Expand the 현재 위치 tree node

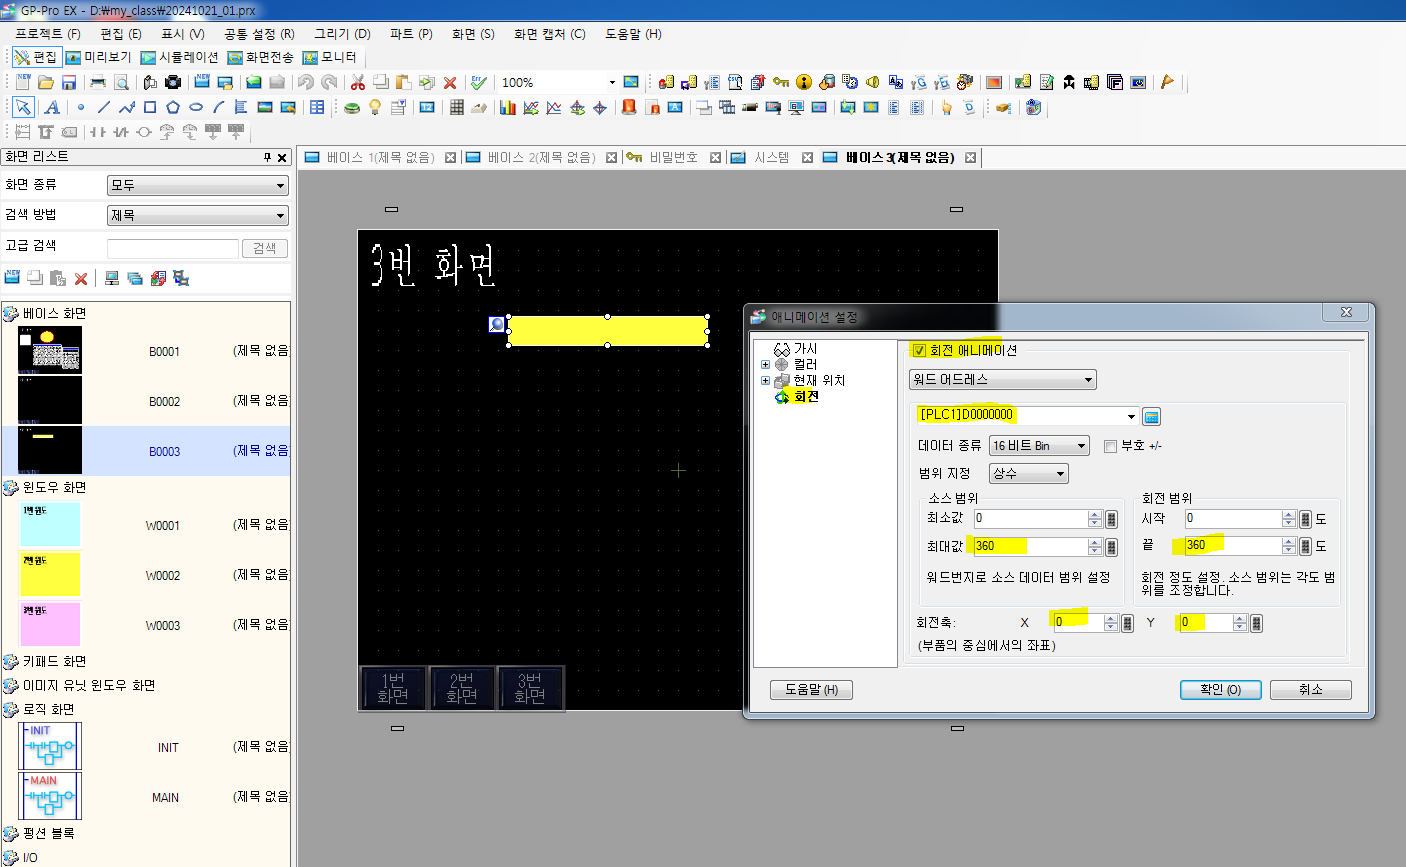tap(765, 381)
